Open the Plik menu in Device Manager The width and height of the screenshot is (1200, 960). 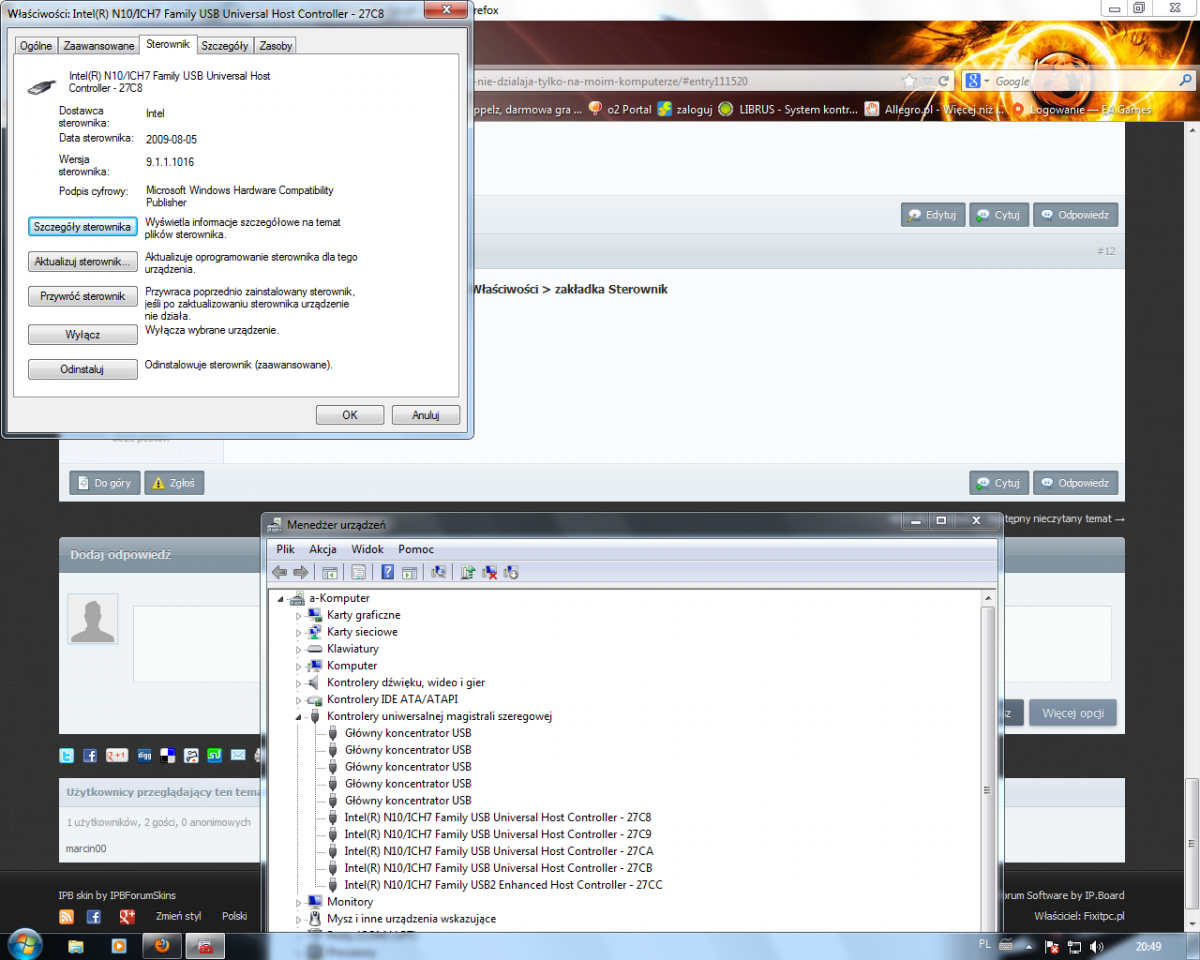[286, 549]
